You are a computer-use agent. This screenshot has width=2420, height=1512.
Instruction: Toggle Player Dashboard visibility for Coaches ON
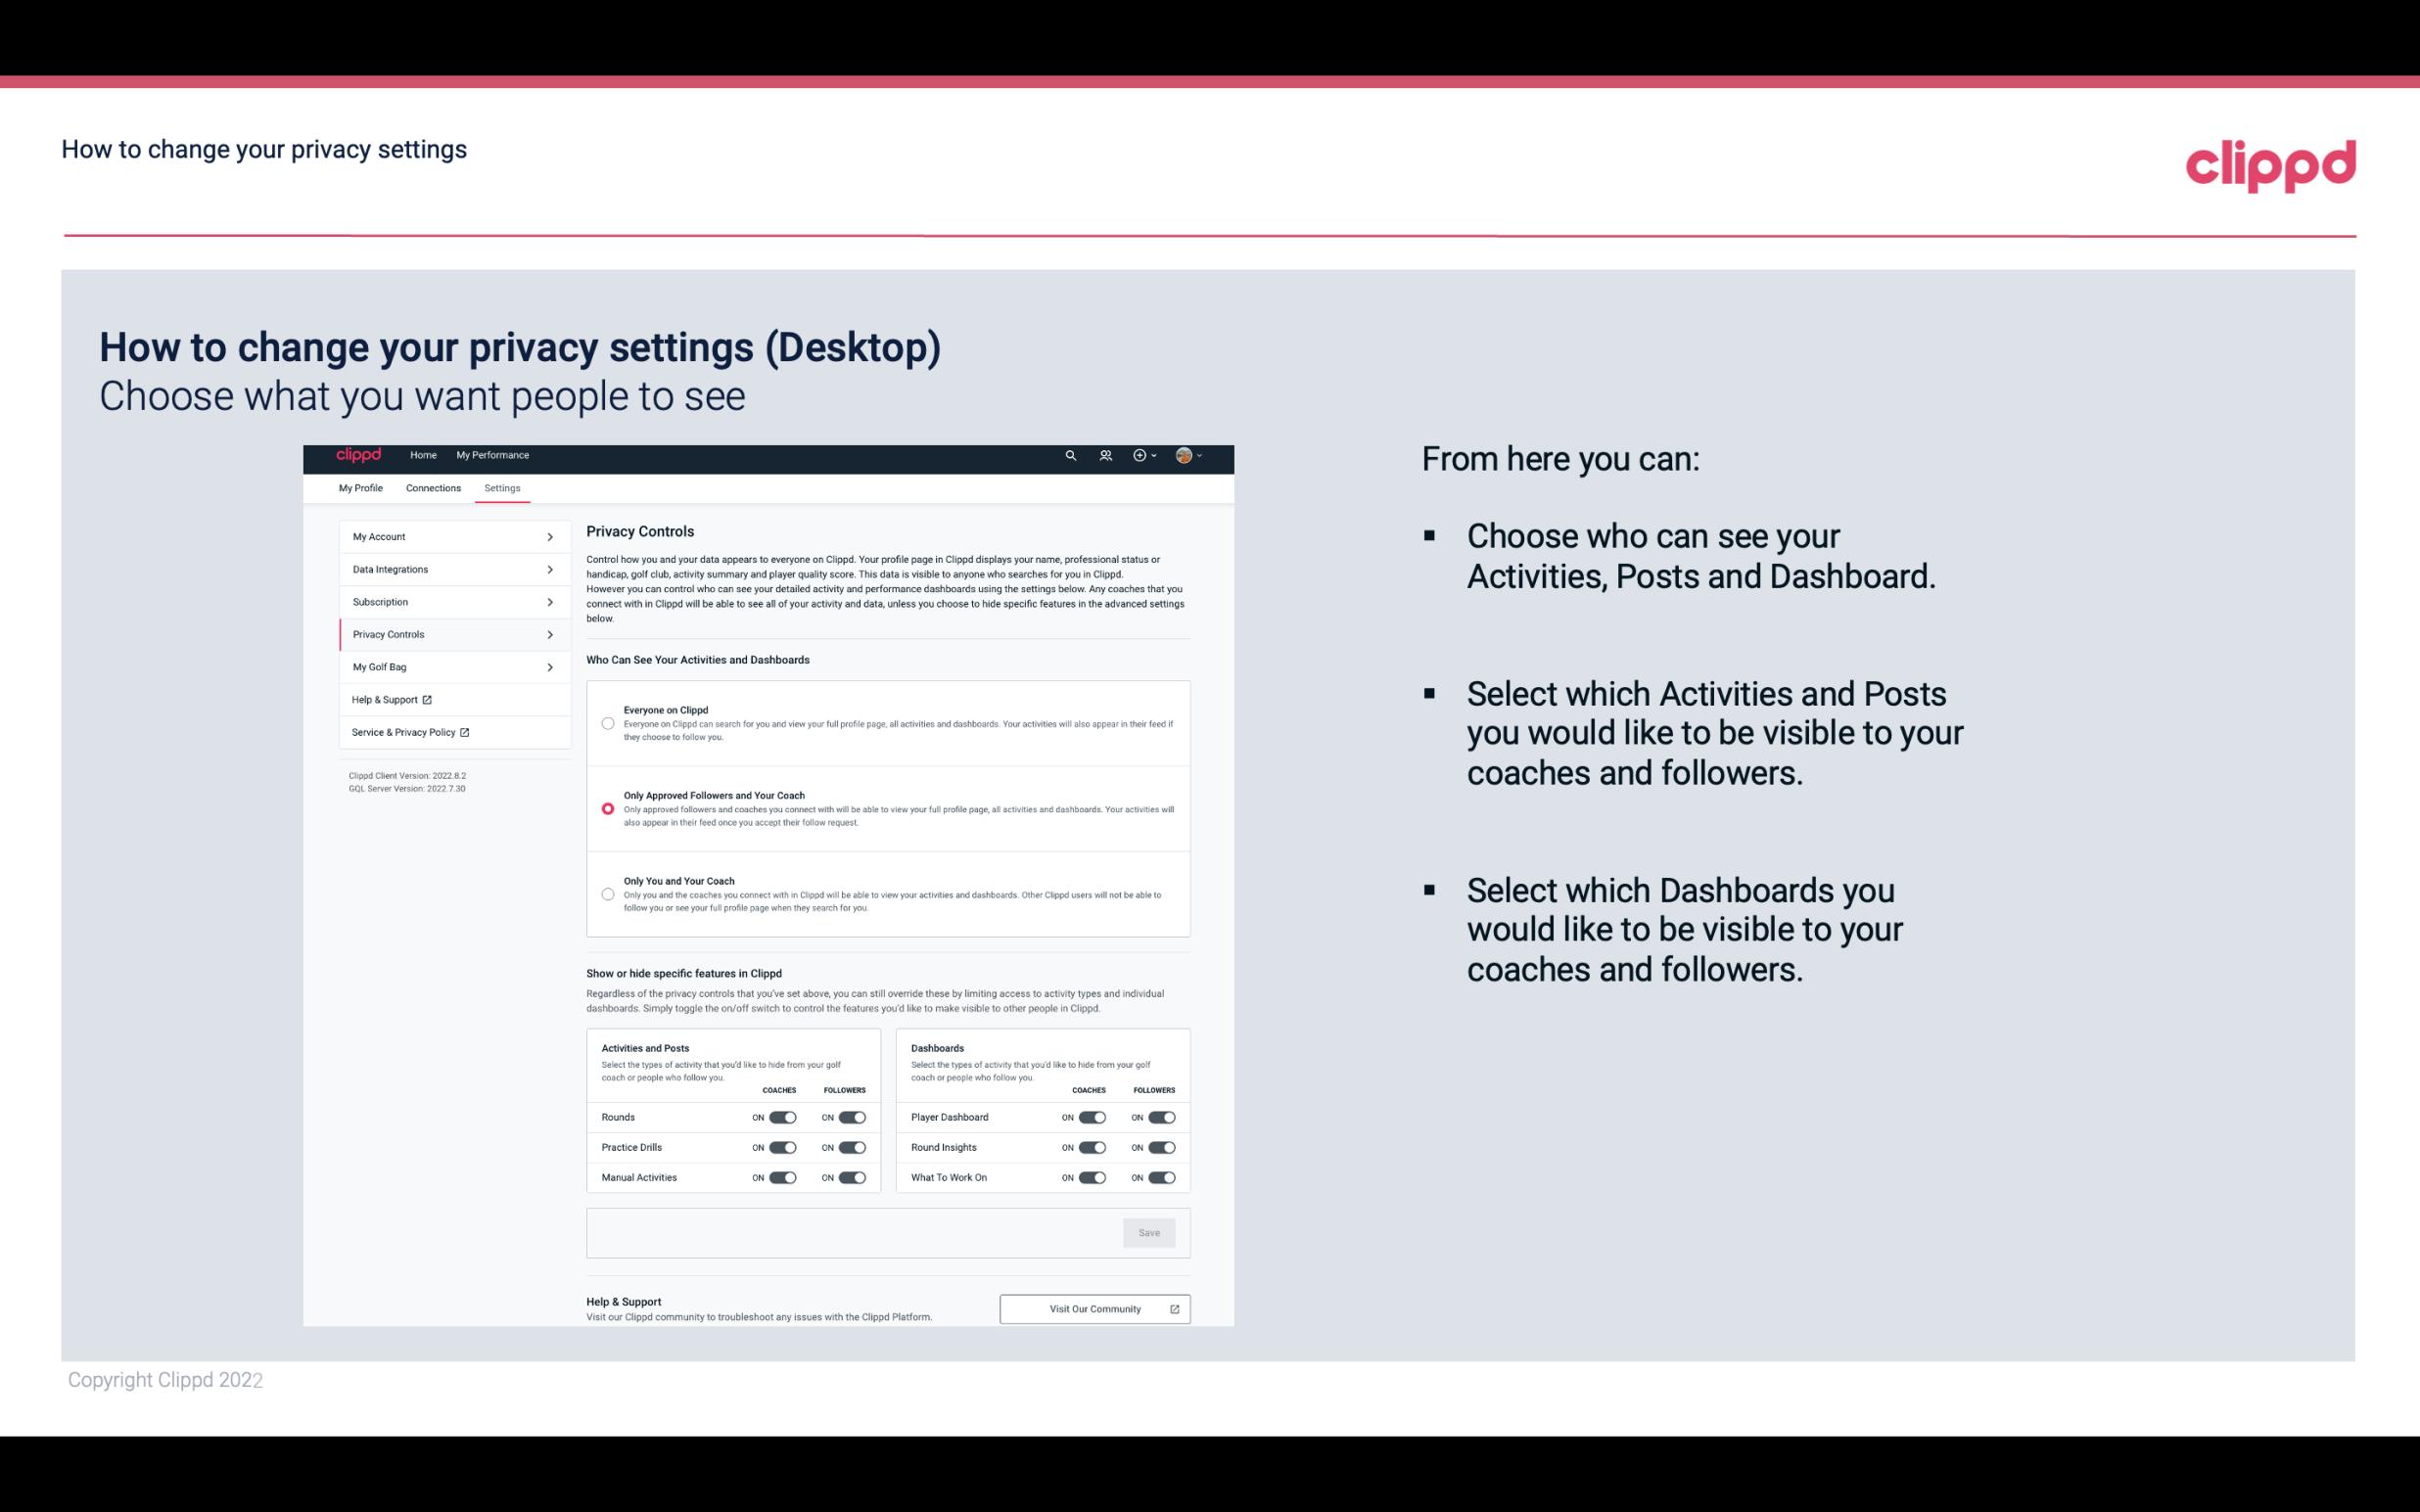1091,1117
